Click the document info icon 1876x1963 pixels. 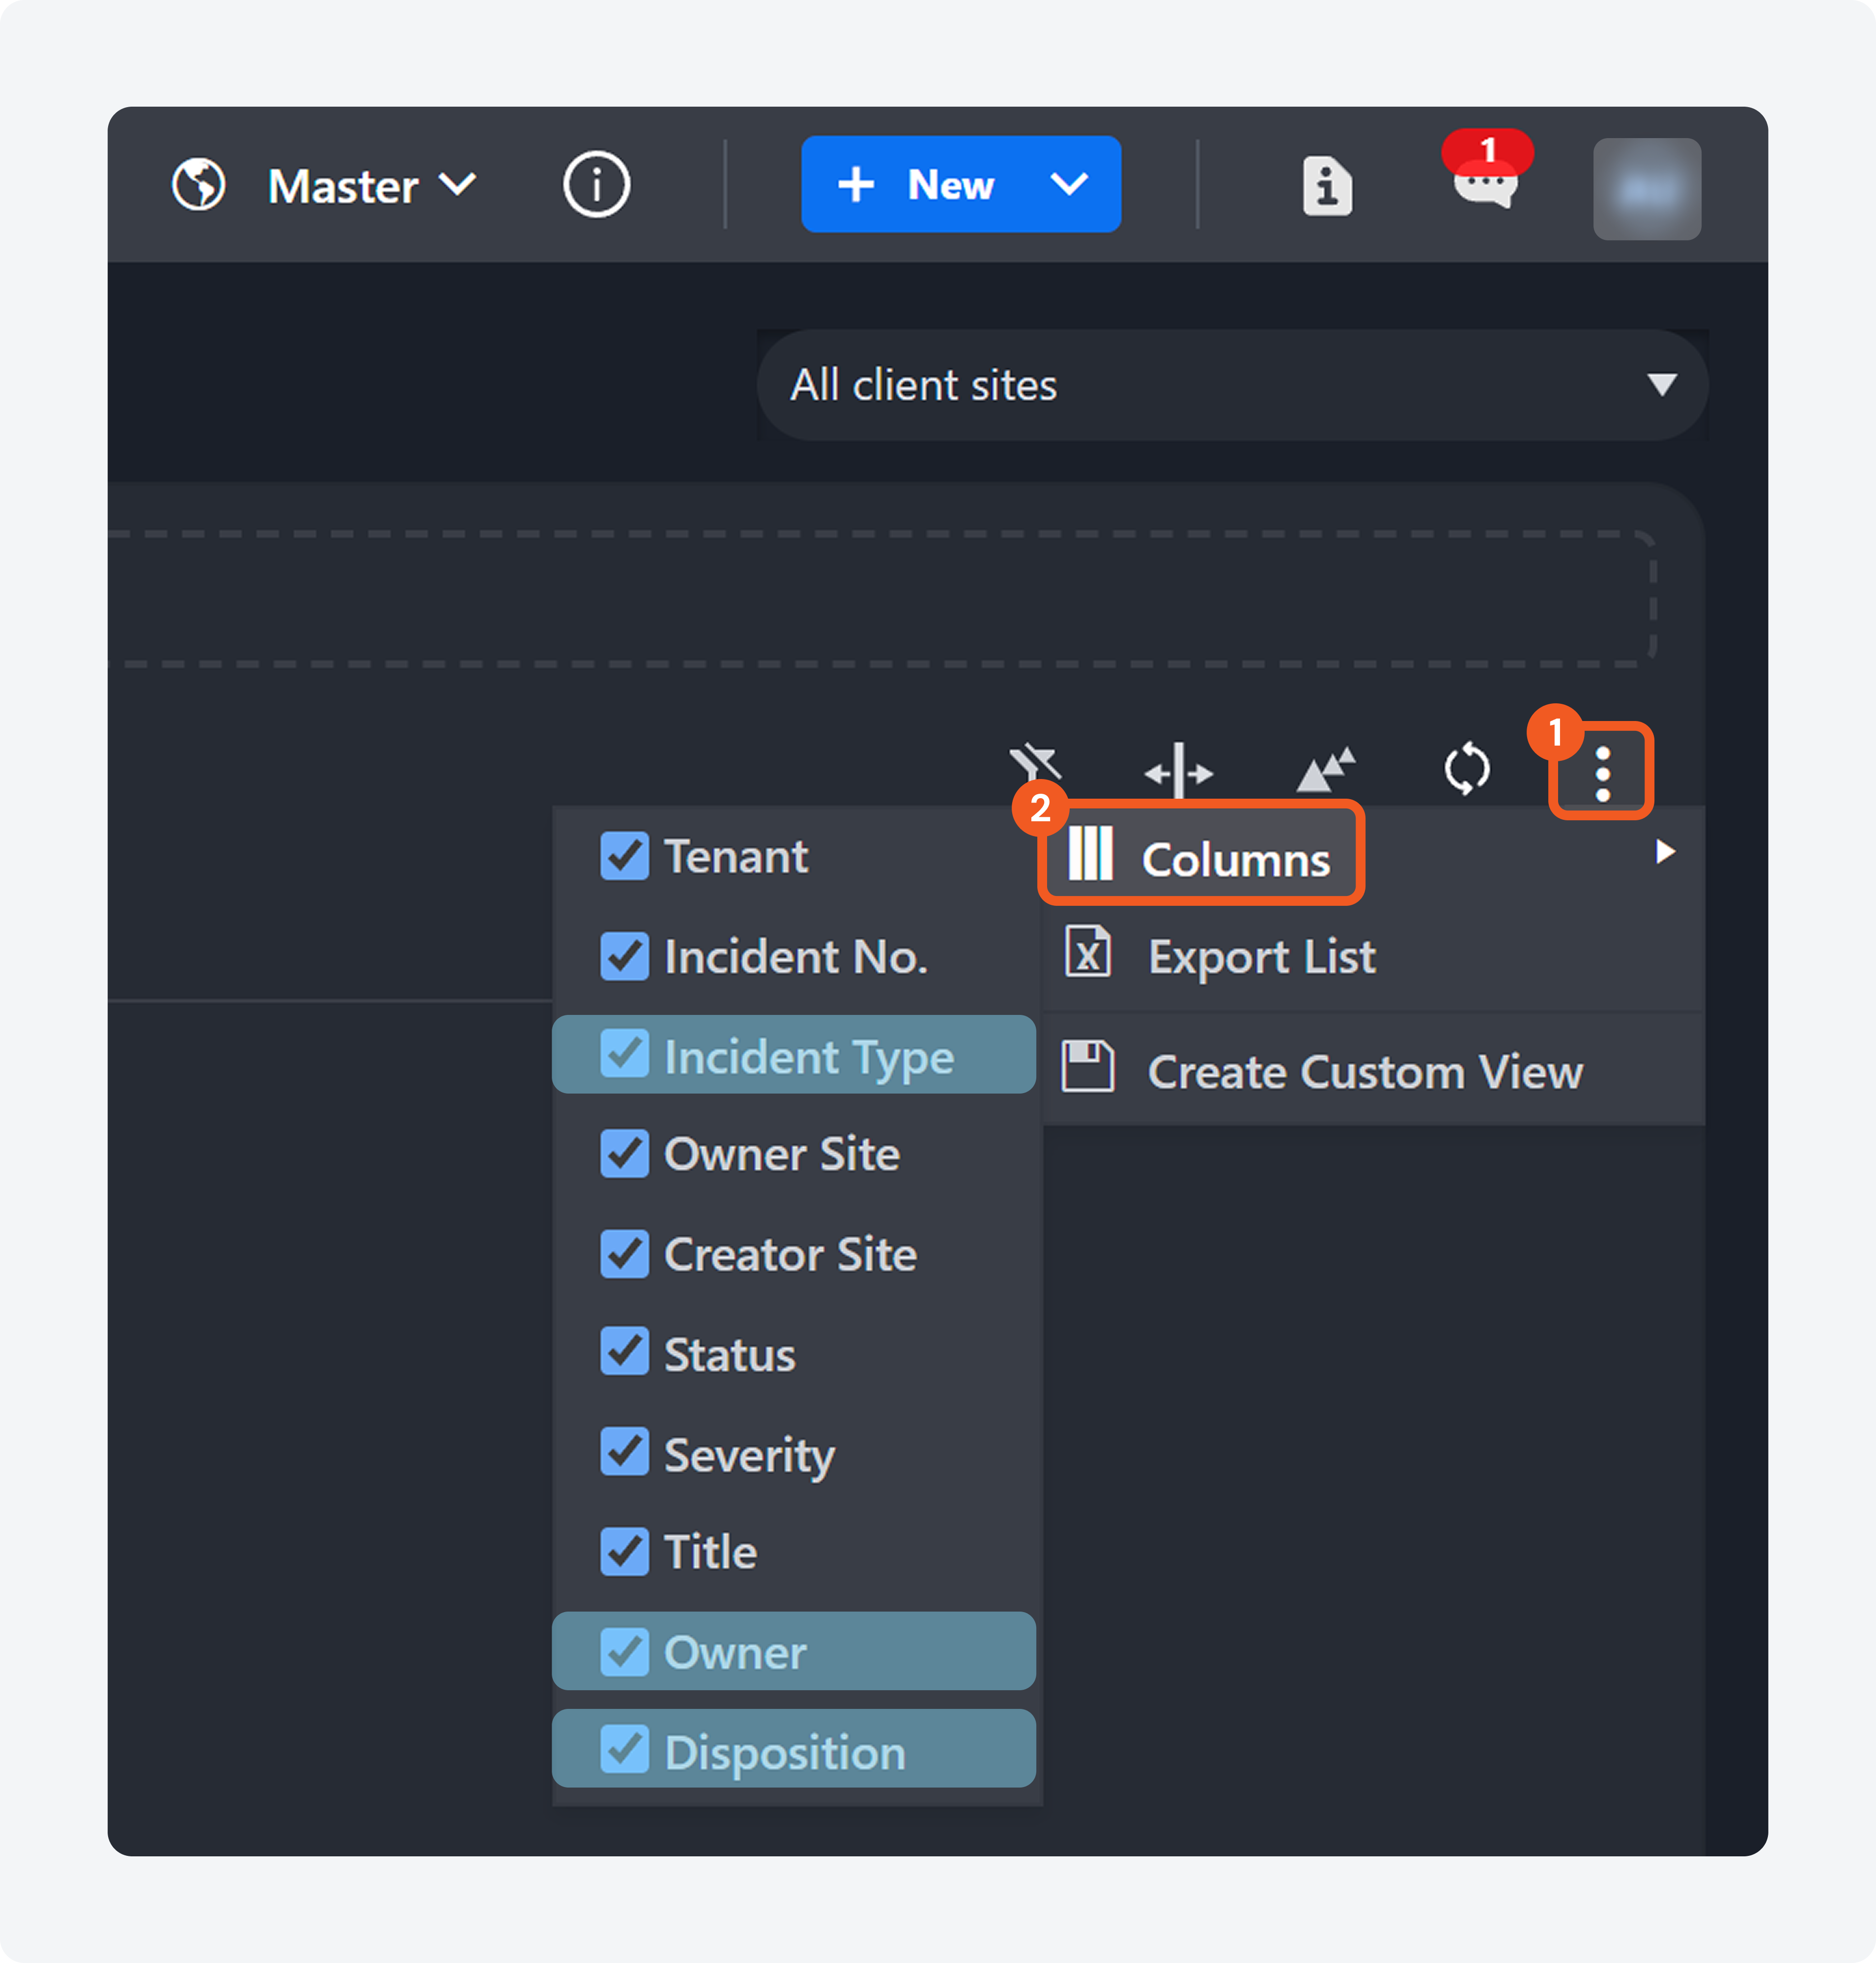click(1327, 186)
